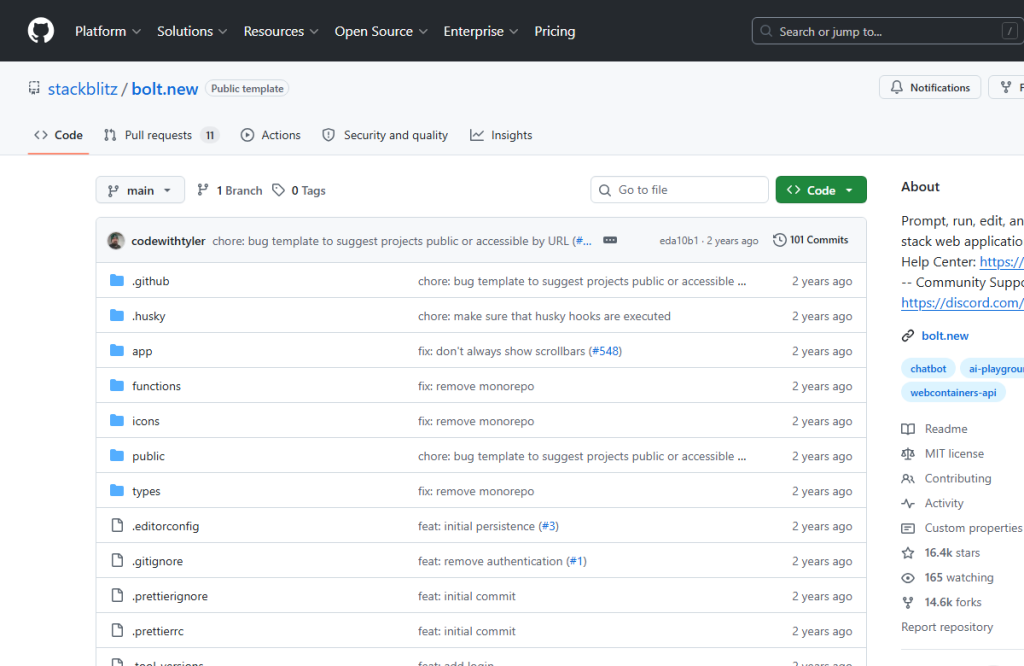Select the chatbot topic tag
This screenshot has height=666, width=1024.
[x=928, y=368]
